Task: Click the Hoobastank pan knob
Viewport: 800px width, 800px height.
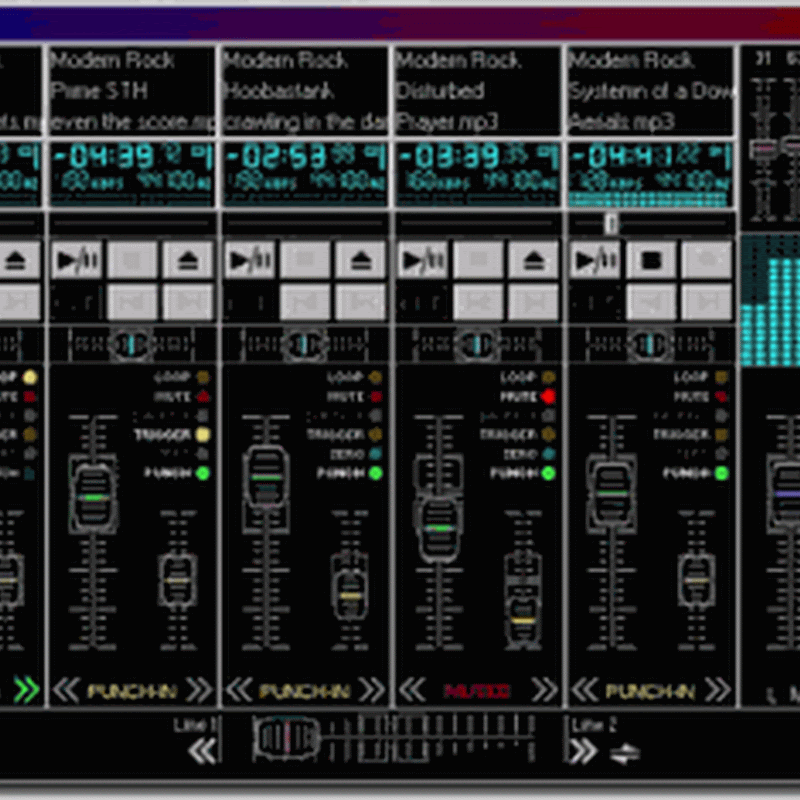Action: pos(304,345)
